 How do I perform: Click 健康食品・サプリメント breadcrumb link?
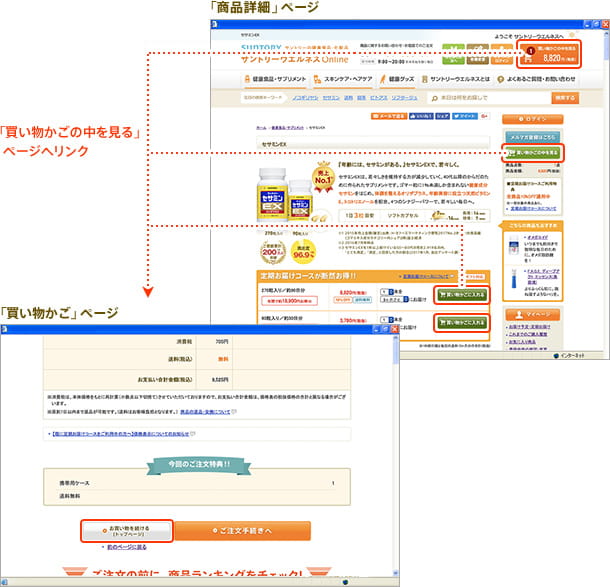[x=287, y=128]
